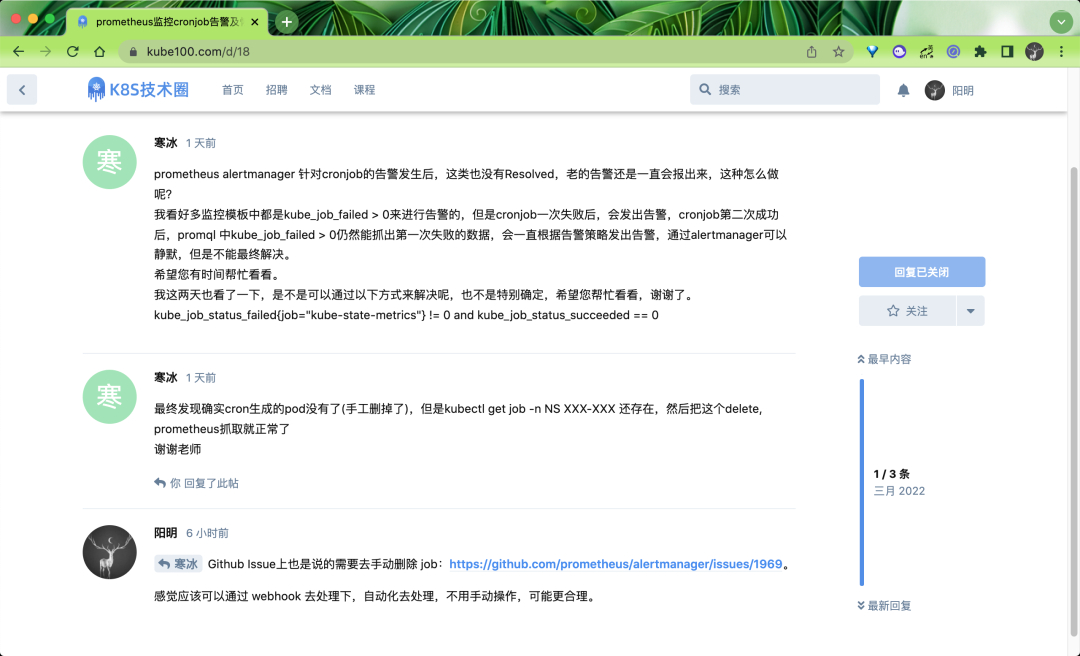Open 阳明's name on the reply post
Image resolution: width=1080 pixels, height=656 pixels.
click(x=165, y=533)
